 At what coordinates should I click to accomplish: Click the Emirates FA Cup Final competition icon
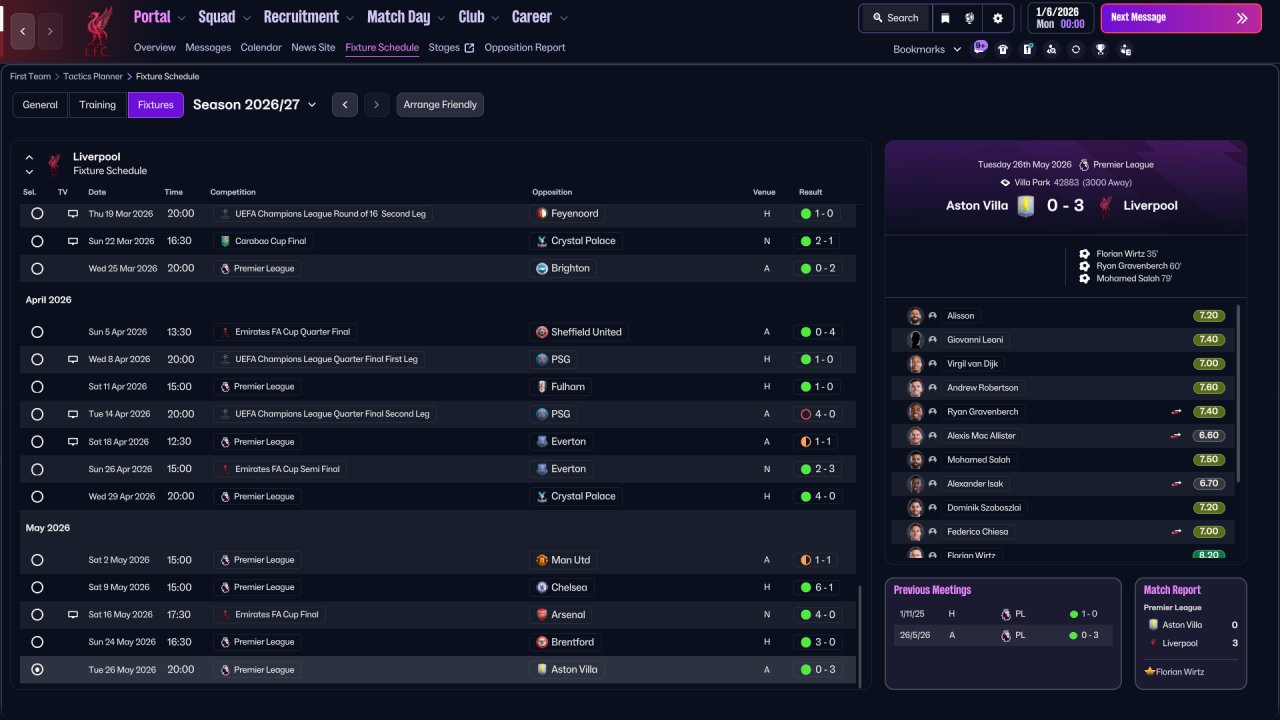225,615
